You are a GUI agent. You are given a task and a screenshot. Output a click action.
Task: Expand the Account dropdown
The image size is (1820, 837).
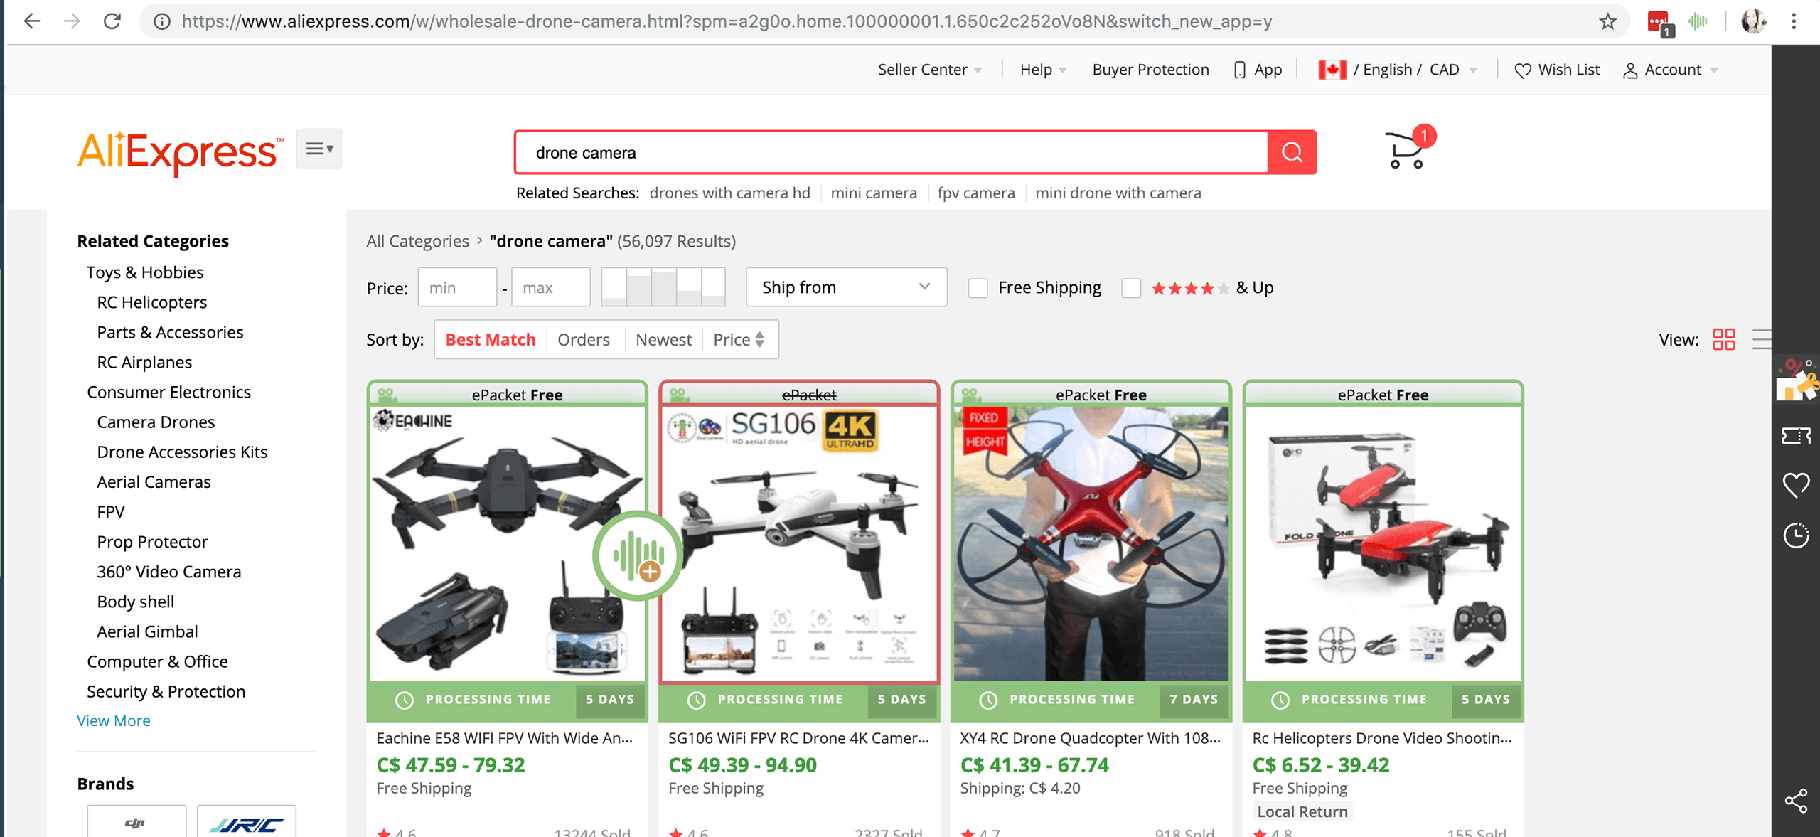[1670, 70]
